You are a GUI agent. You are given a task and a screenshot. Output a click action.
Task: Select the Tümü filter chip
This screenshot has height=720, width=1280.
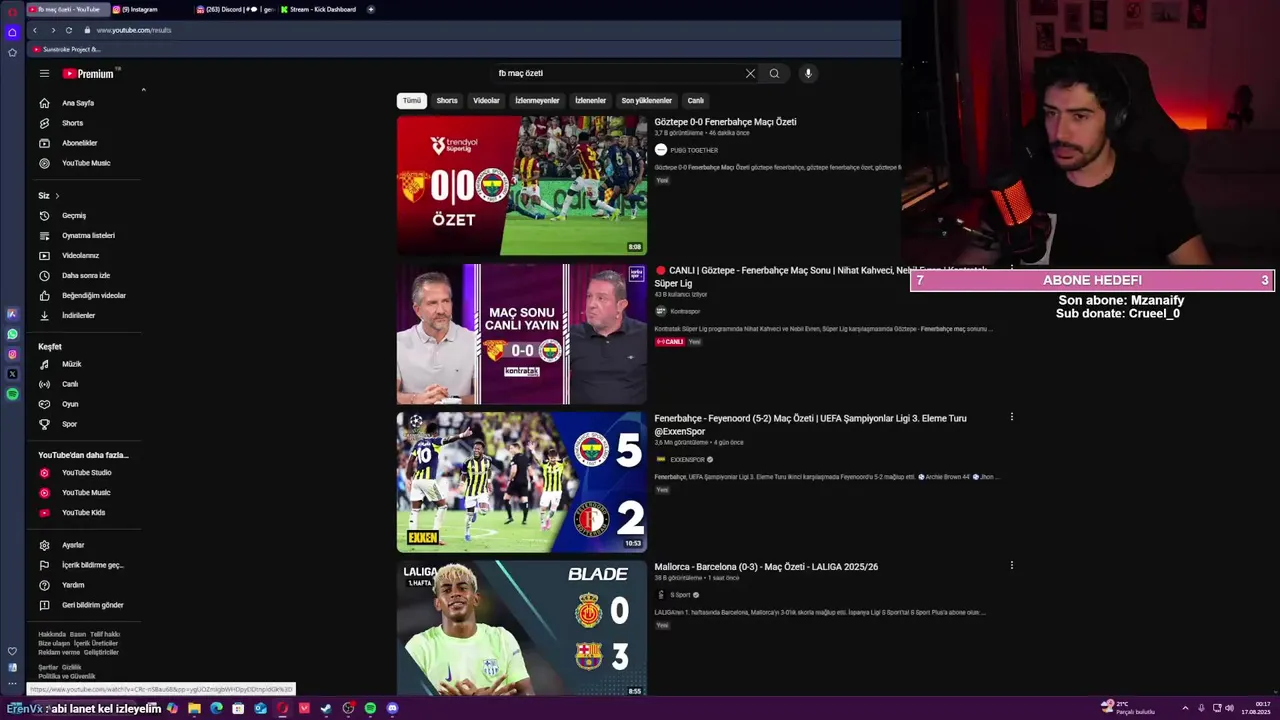(x=412, y=100)
